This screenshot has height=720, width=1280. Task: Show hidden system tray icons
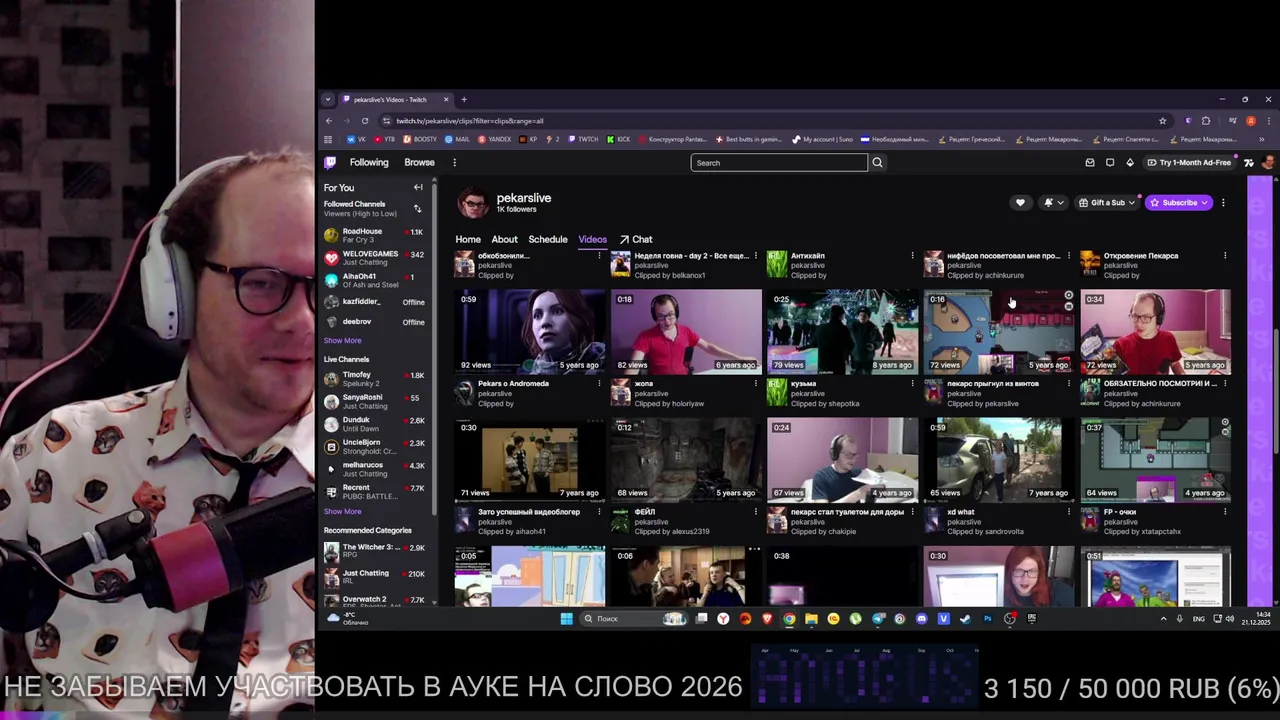(x=1163, y=619)
